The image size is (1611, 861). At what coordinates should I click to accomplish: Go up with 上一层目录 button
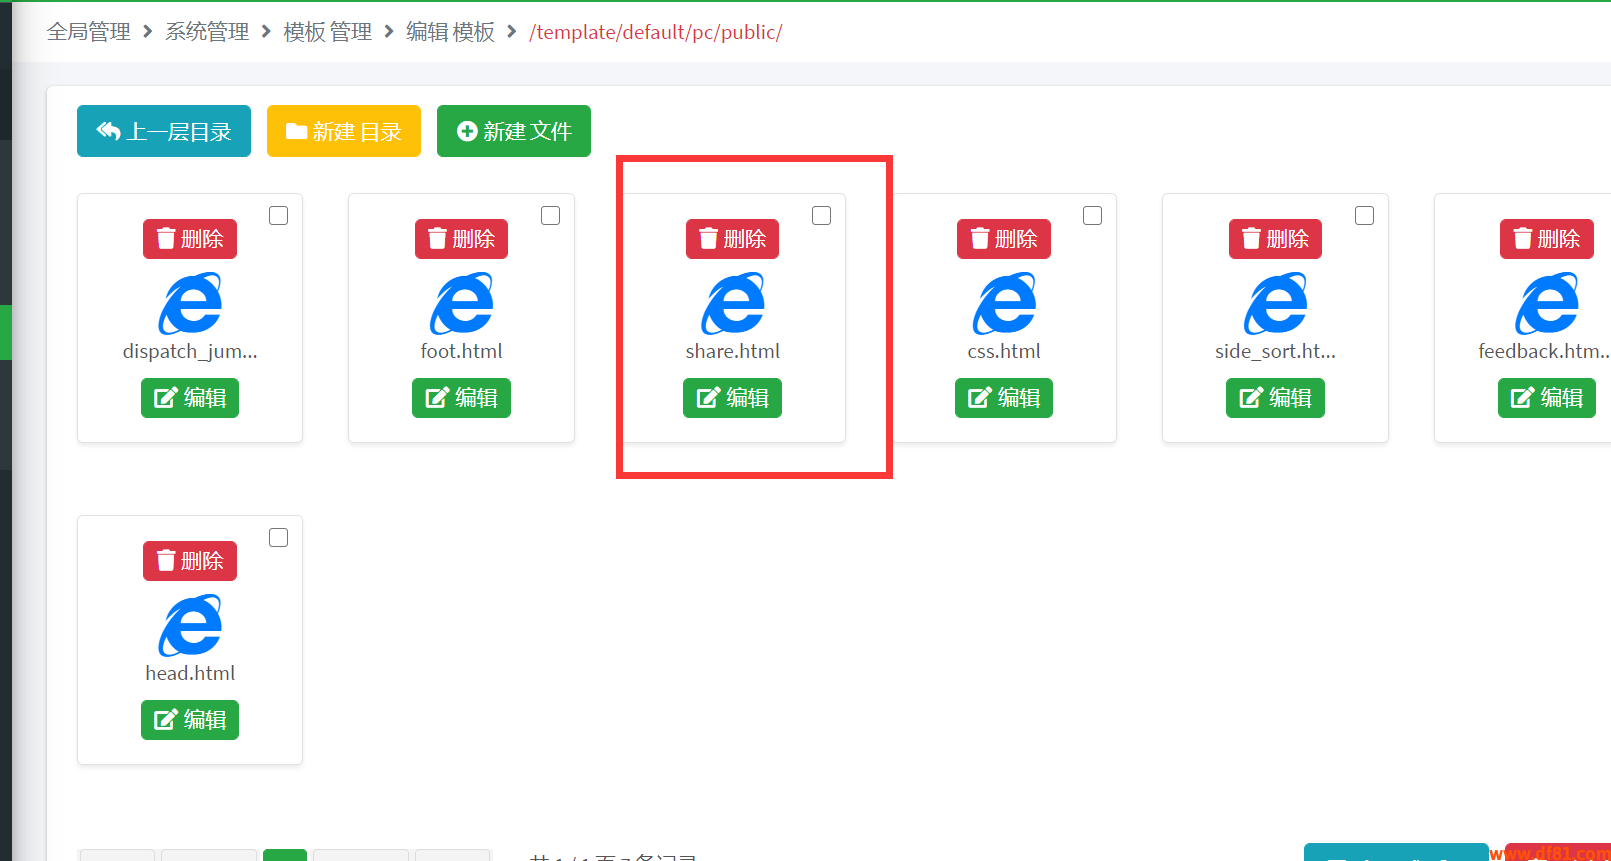(x=164, y=131)
